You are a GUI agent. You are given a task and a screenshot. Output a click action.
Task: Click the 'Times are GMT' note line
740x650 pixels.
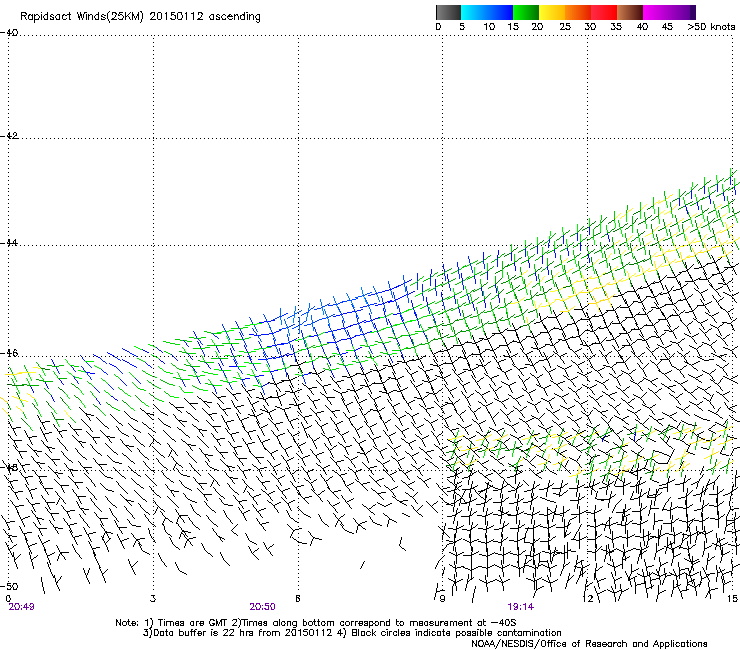tap(315, 623)
